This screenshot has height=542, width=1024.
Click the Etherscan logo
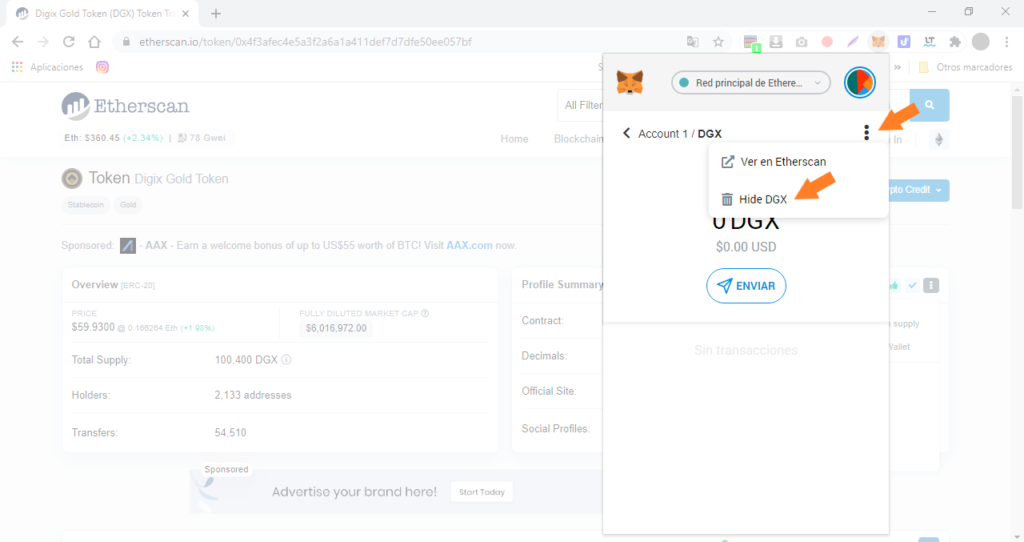125,106
